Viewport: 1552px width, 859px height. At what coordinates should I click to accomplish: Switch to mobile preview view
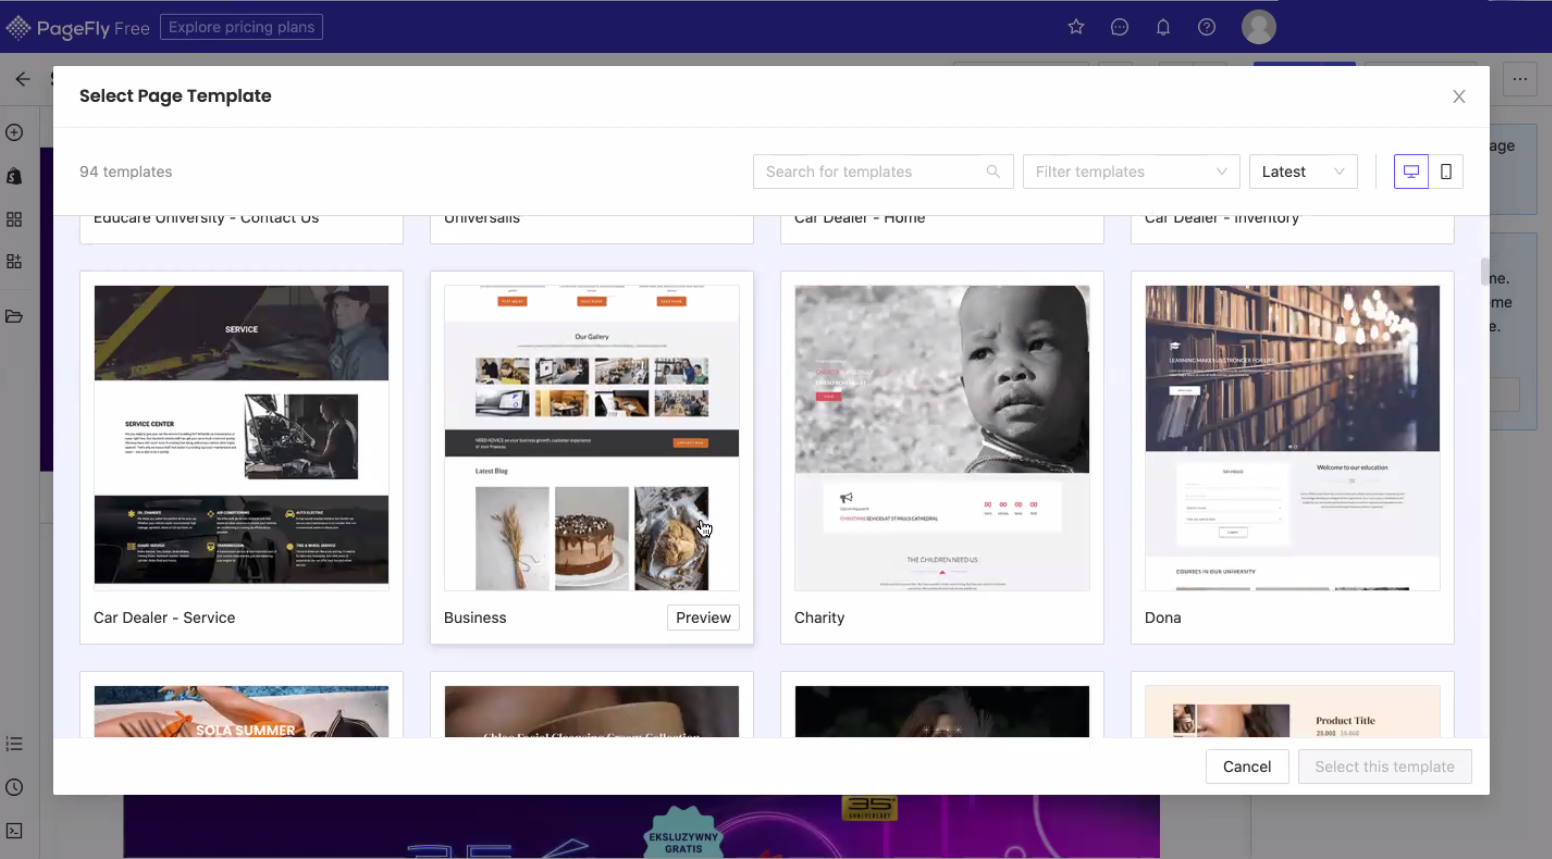[x=1446, y=172]
